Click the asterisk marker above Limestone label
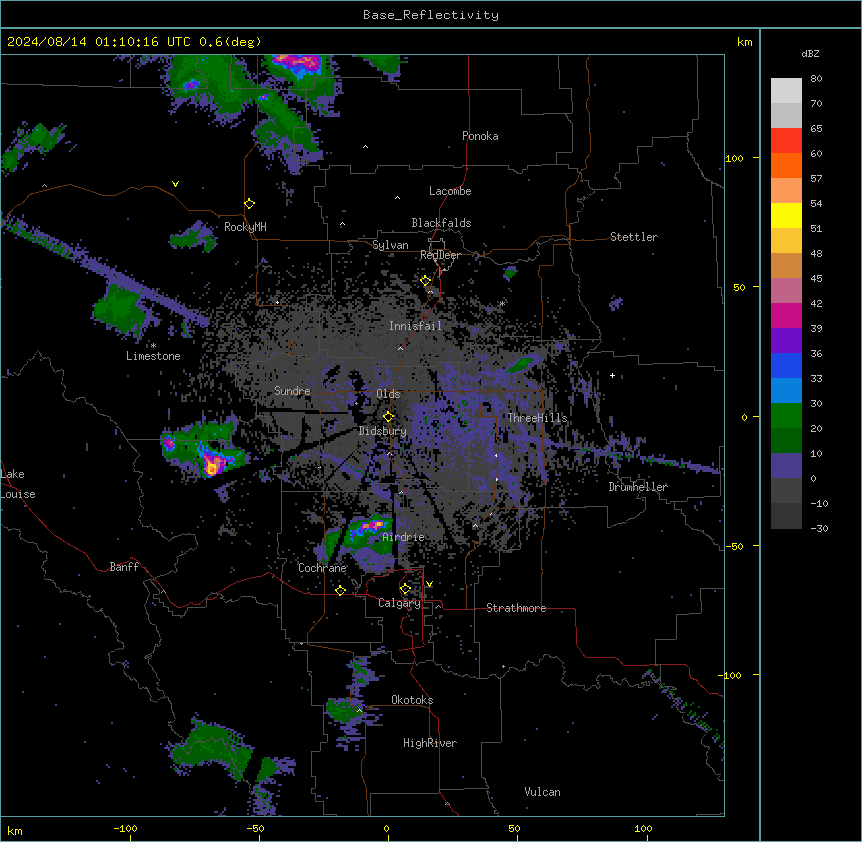The height and width of the screenshot is (842, 862). (153, 346)
